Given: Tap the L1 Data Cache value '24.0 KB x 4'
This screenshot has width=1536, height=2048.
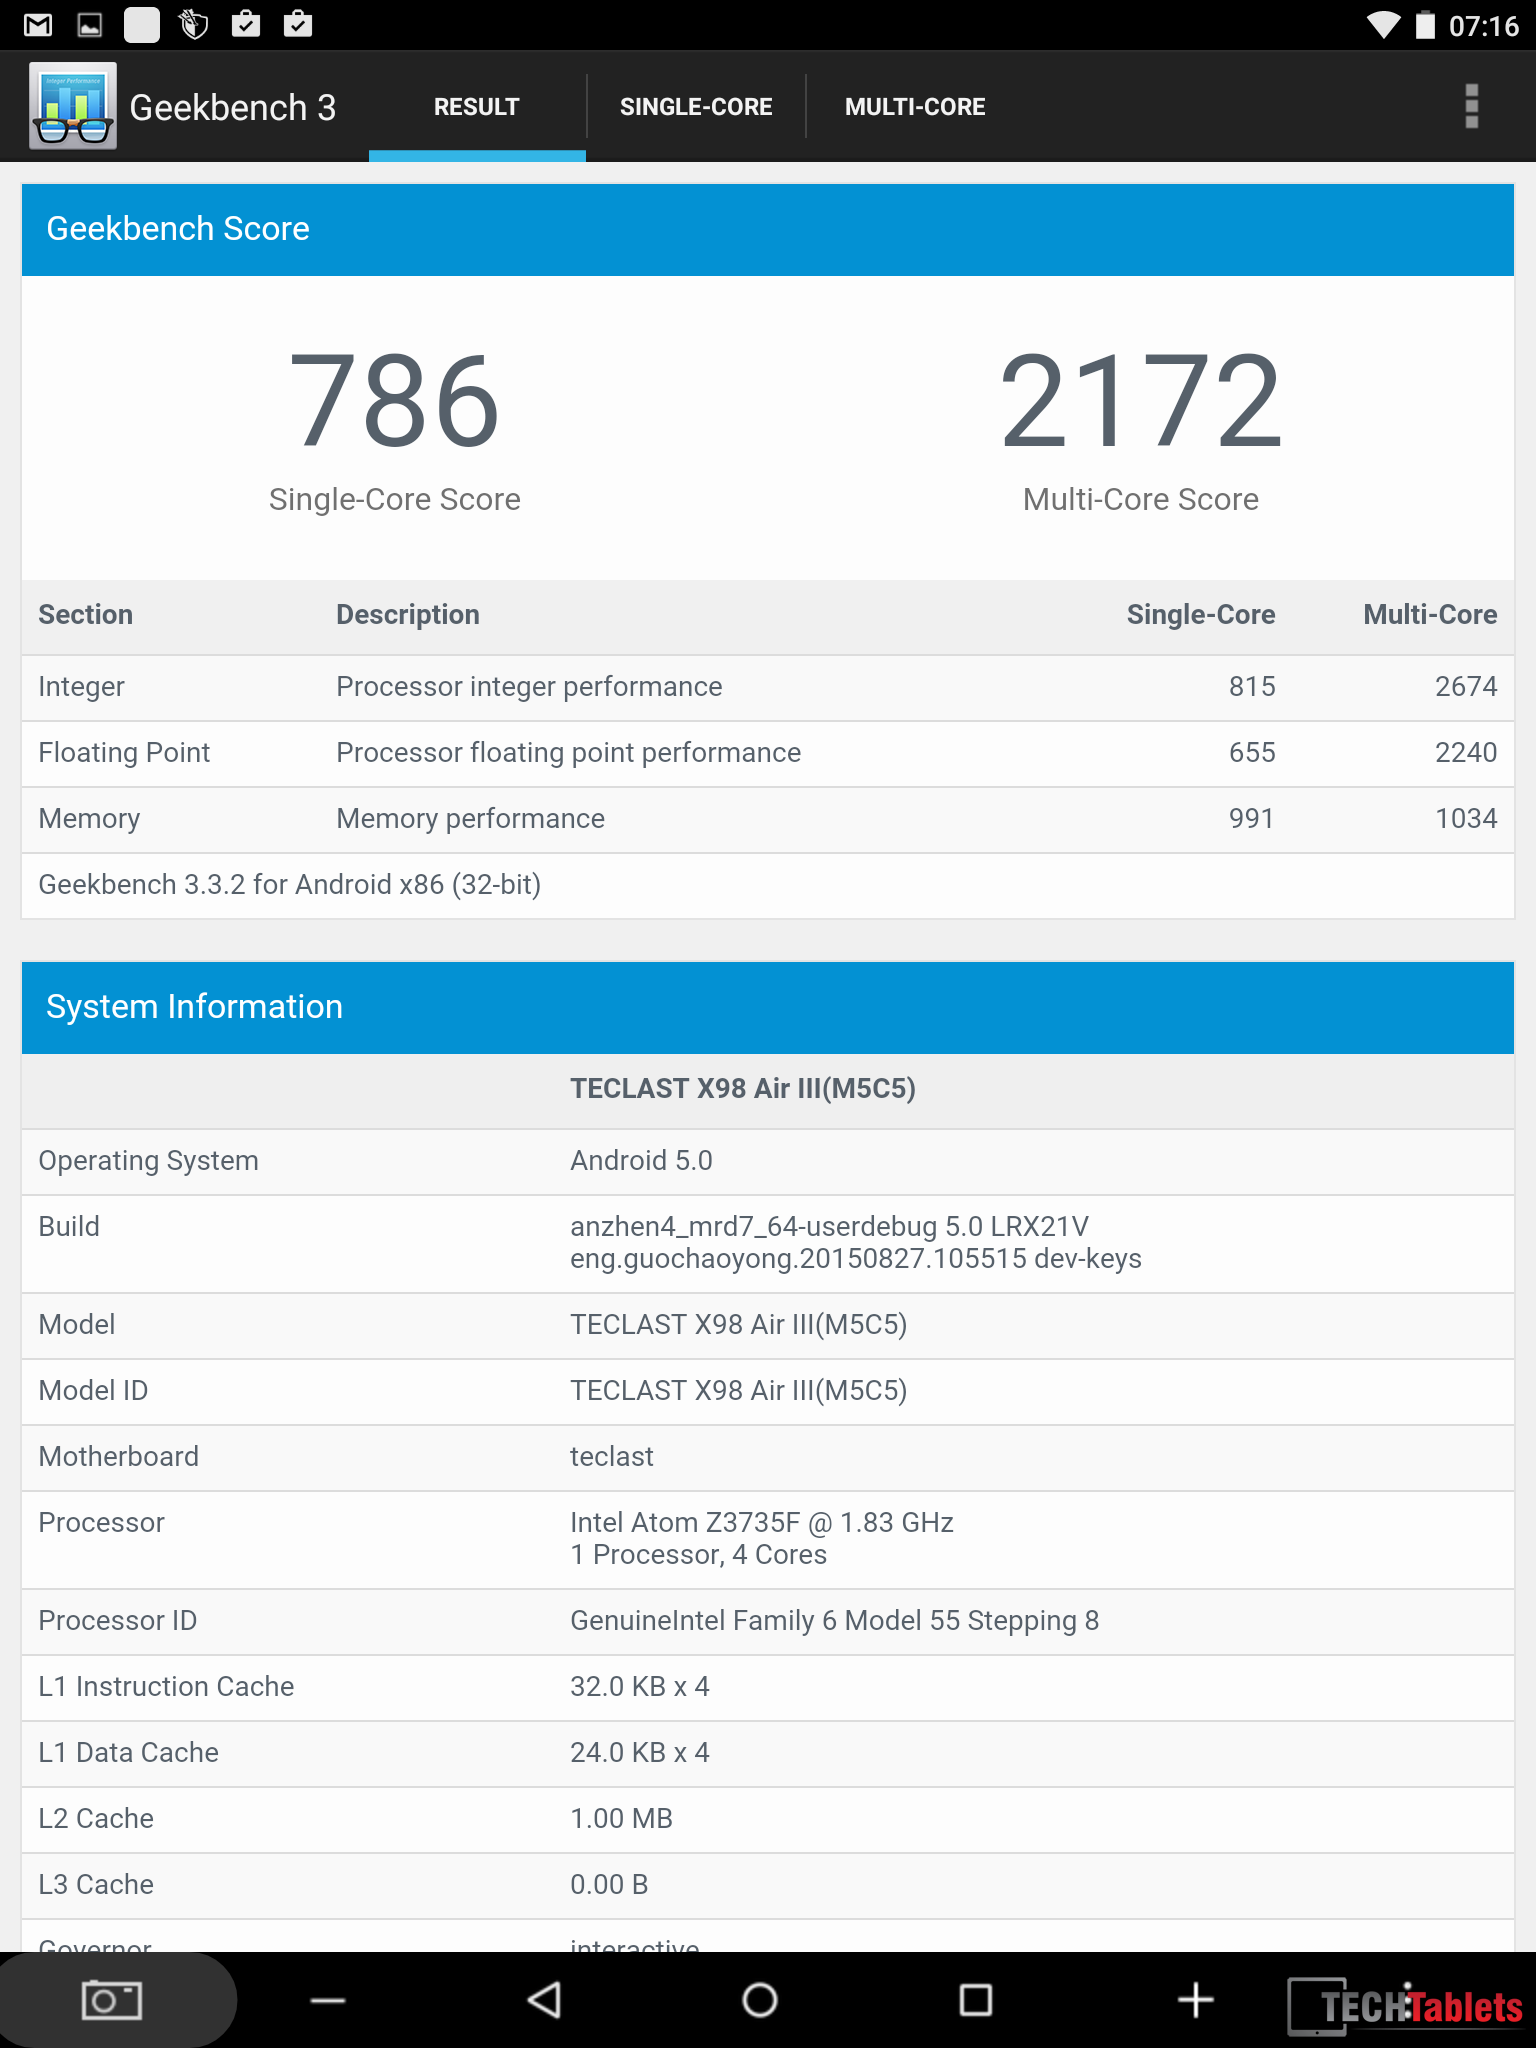Looking at the screenshot, I should tap(640, 1752).
